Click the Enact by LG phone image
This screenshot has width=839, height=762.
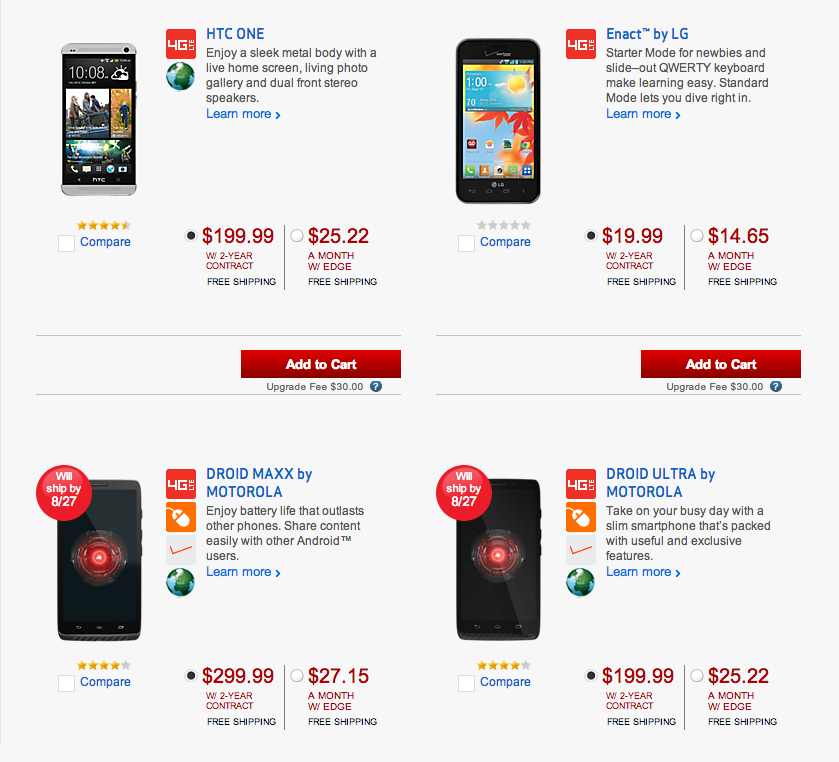pos(498,120)
